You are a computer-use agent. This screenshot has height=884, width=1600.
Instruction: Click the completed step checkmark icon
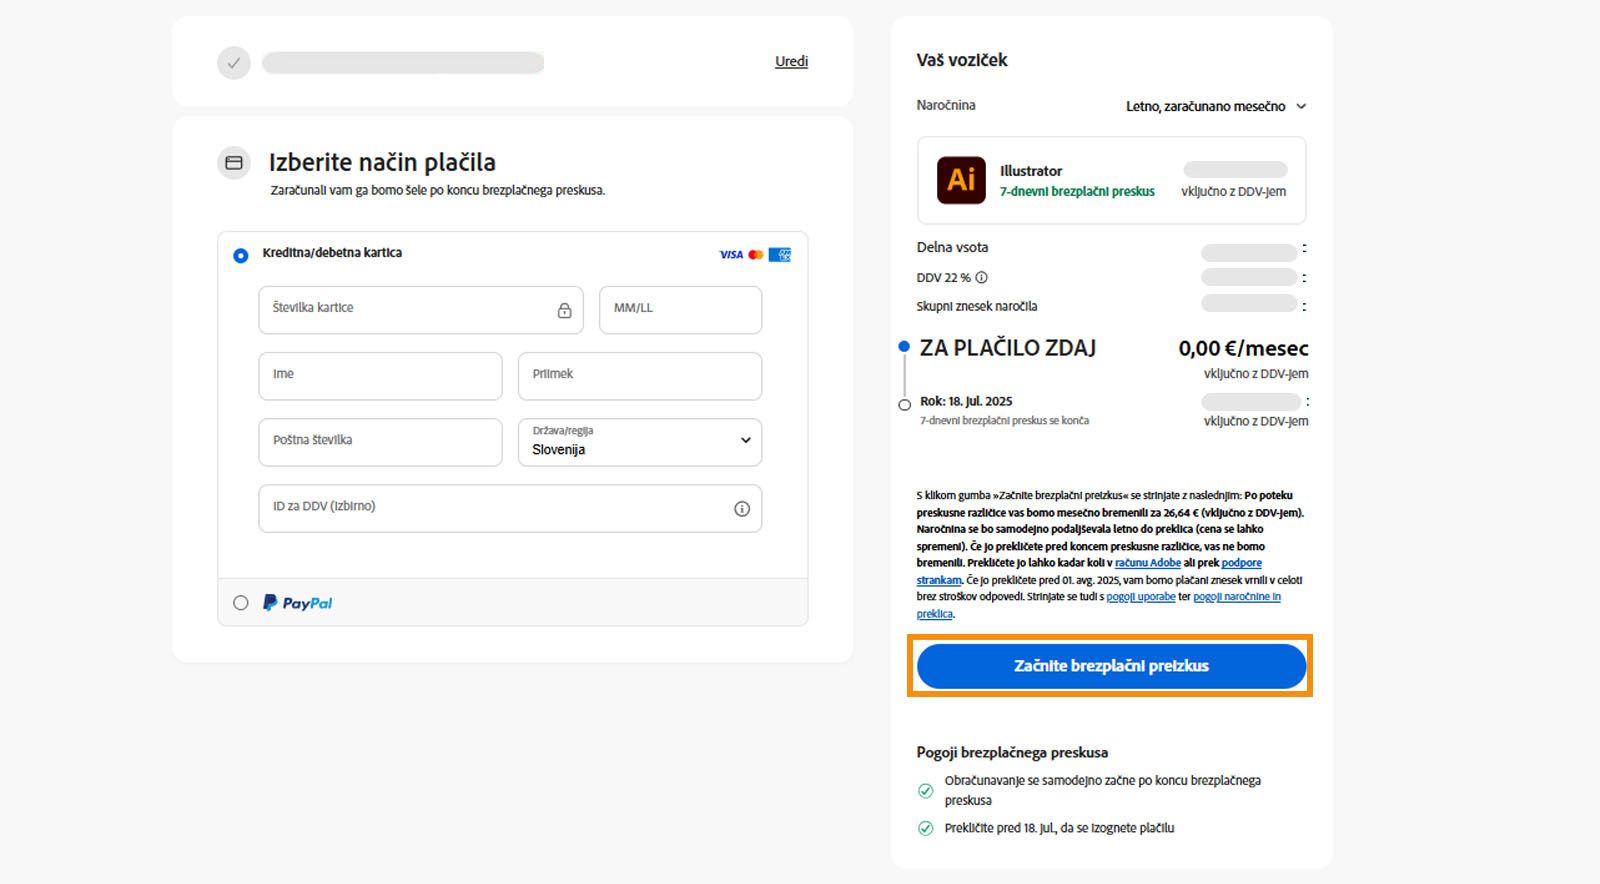click(x=234, y=63)
